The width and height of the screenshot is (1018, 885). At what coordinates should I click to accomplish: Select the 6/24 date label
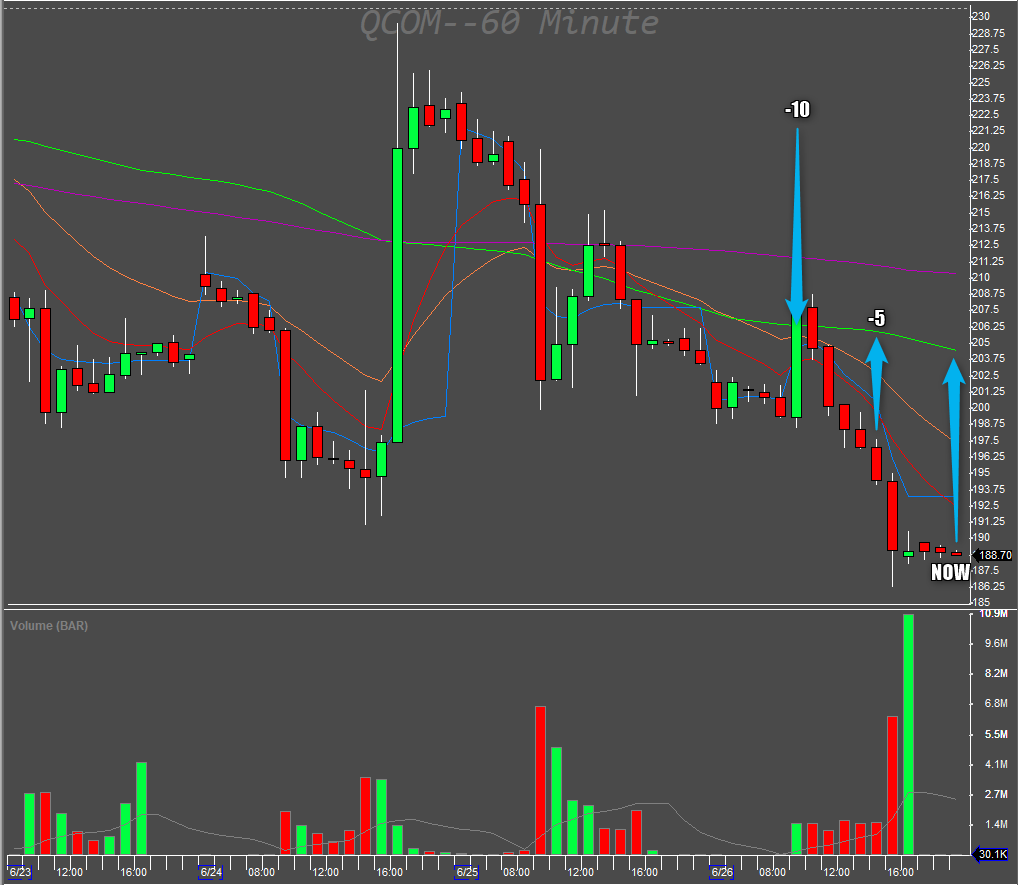point(211,872)
